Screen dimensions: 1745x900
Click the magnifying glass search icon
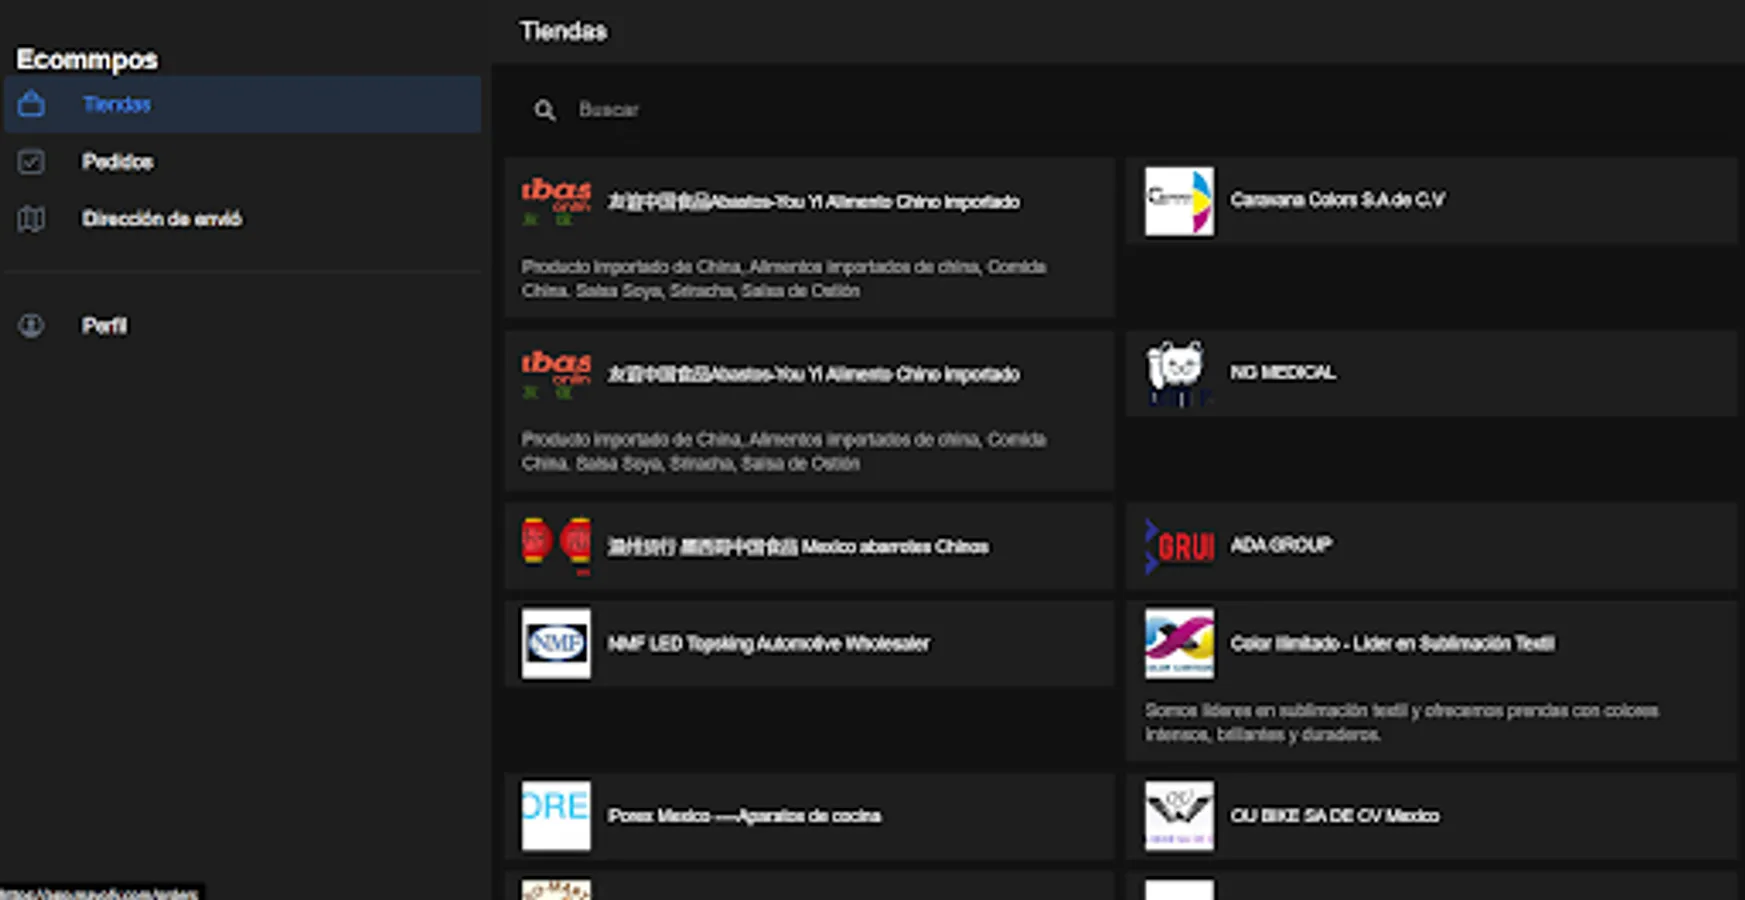[544, 110]
